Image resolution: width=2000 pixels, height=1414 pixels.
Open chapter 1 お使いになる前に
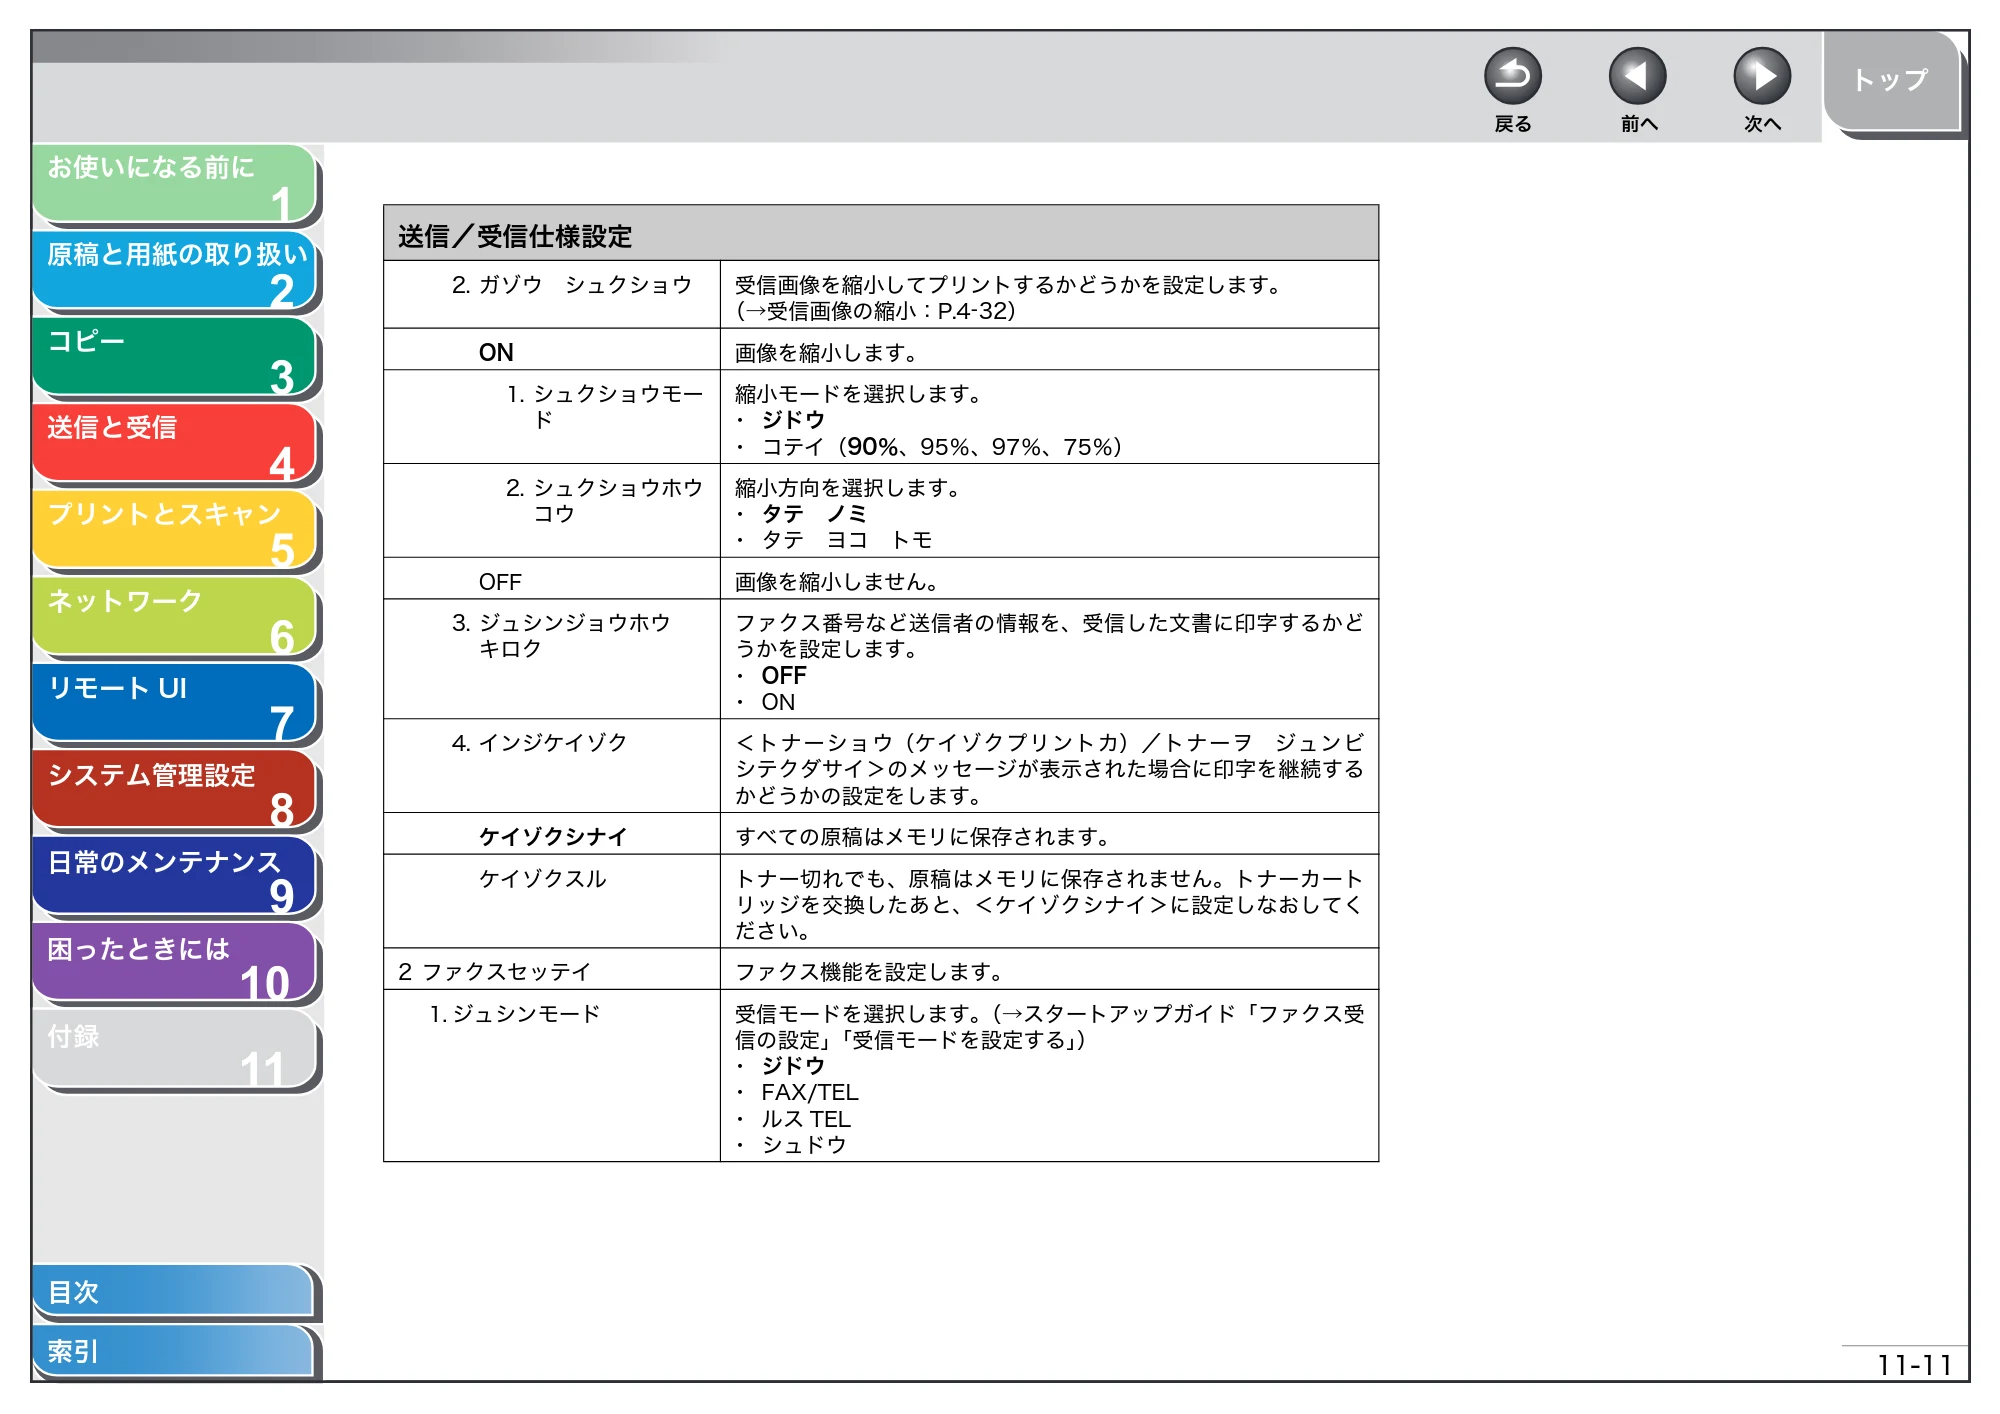coord(175,183)
